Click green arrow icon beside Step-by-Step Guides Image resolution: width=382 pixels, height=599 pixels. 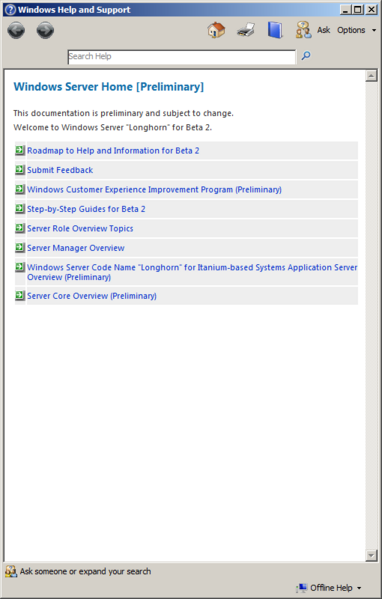(x=20, y=208)
